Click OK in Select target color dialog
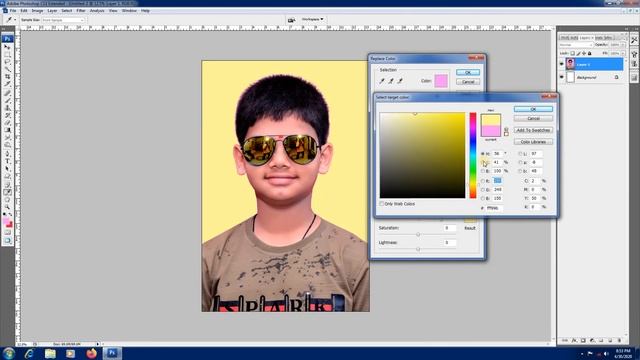Viewport: 640px width, 360px height. 533,109
